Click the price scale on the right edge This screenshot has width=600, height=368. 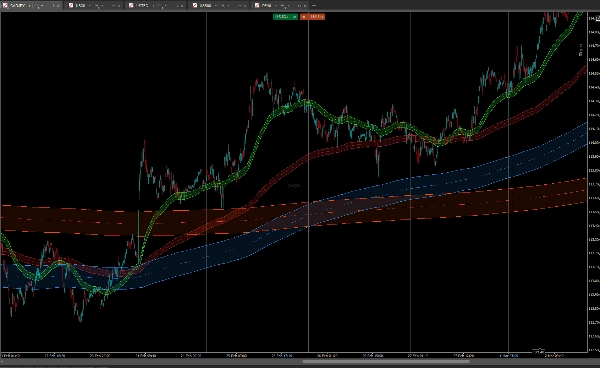[x=593, y=182]
